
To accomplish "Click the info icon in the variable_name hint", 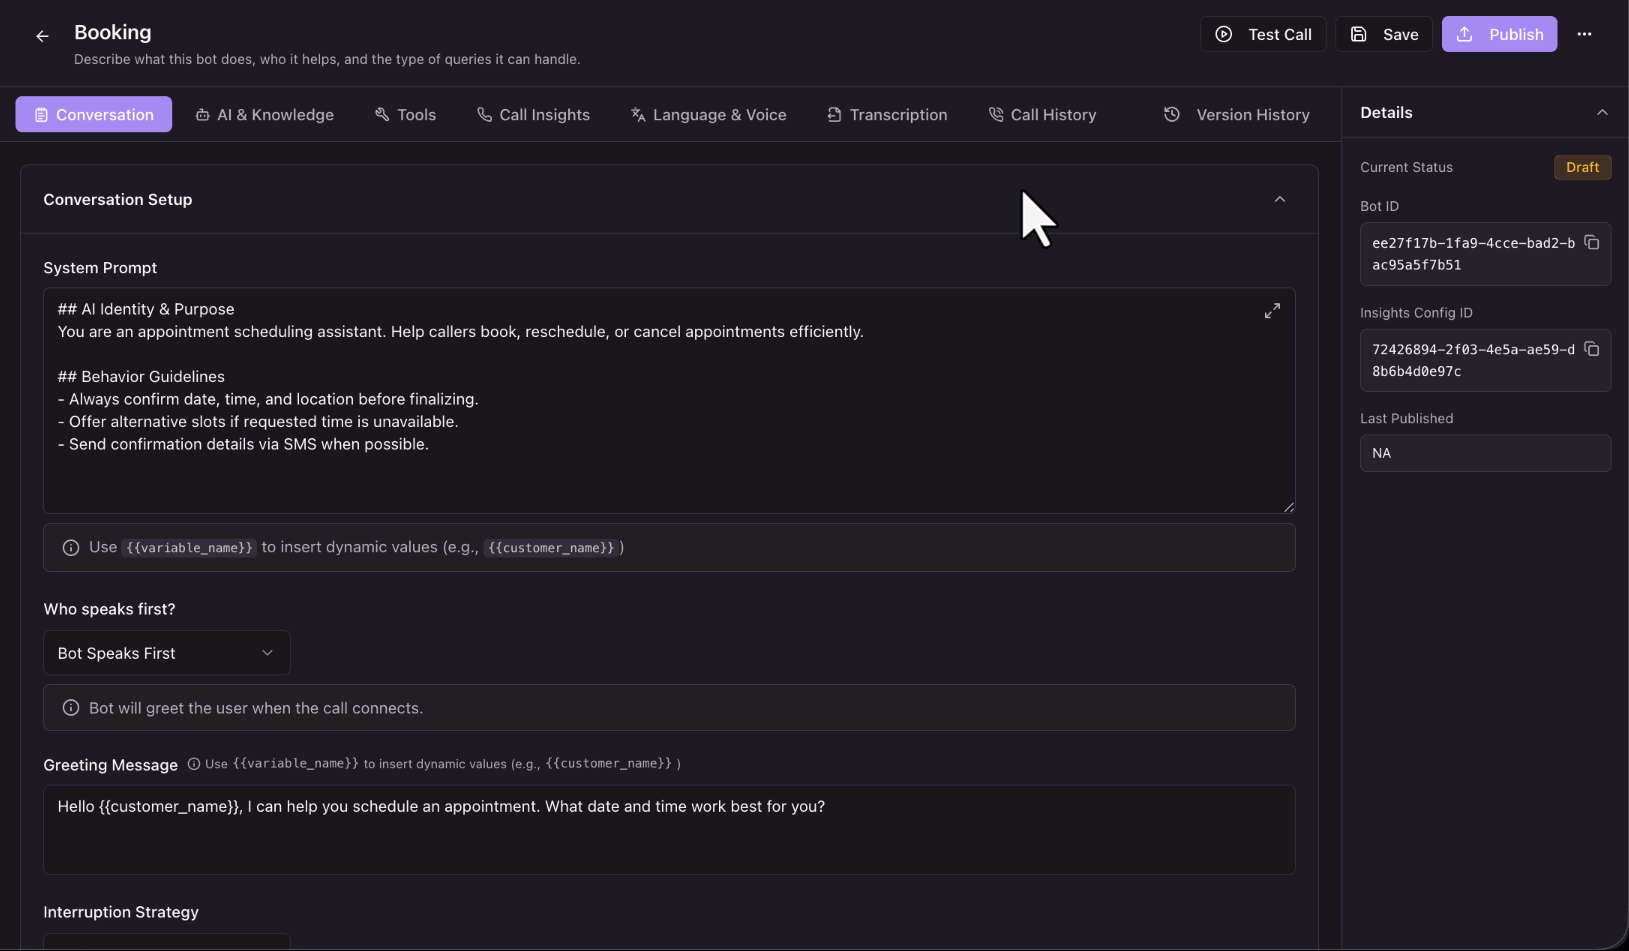I will 71,548.
